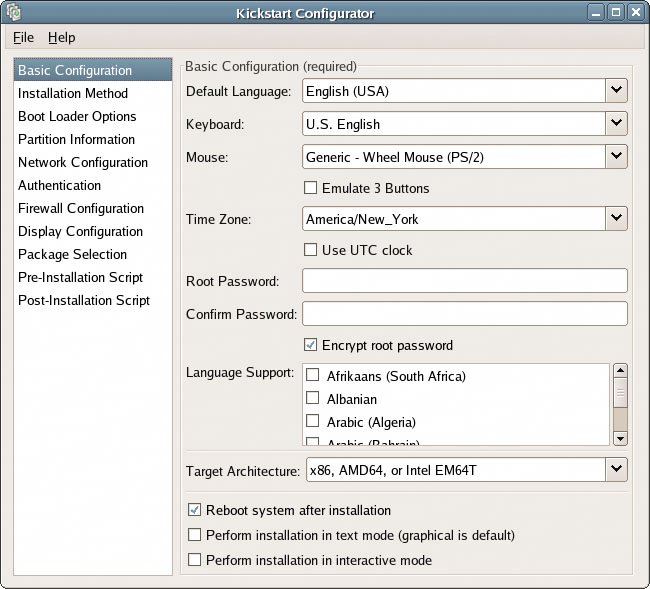Go to Firewall Configuration section
The width and height of the screenshot is (650, 589).
tap(80, 208)
